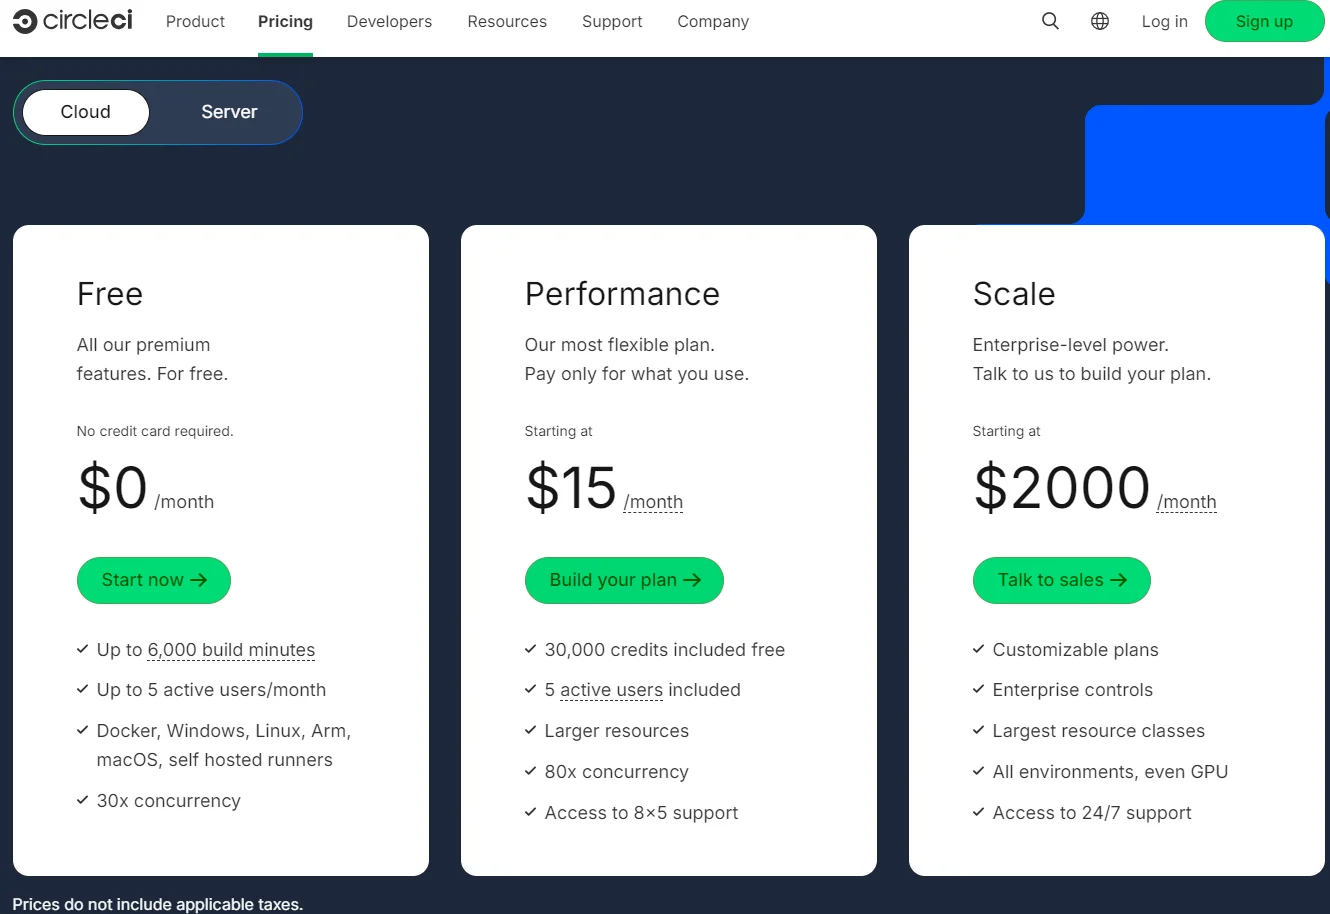The width and height of the screenshot is (1330, 914).
Task: Open the Product menu
Action: click(195, 21)
